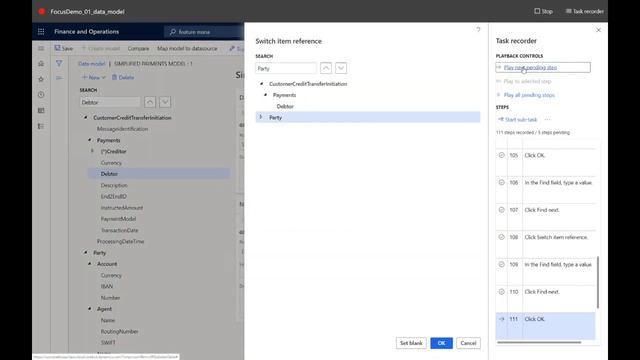The image size is (640, 360).
Task: Click the Save toolbar button
Action: click(x=64, y=48)
